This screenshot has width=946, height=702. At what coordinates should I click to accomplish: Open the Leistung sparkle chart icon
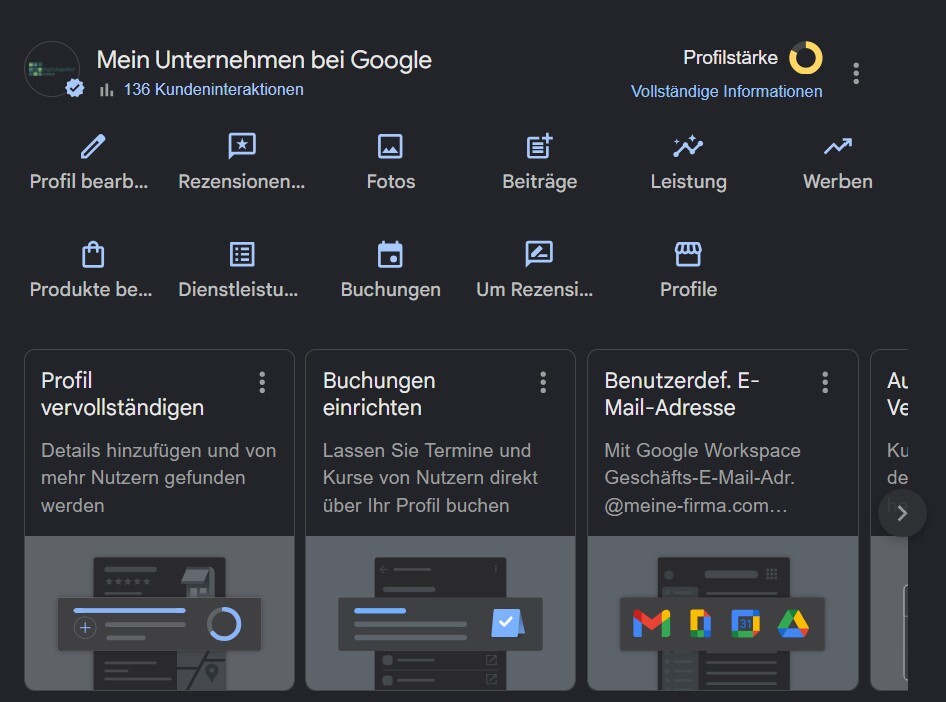tap(688, 146)
